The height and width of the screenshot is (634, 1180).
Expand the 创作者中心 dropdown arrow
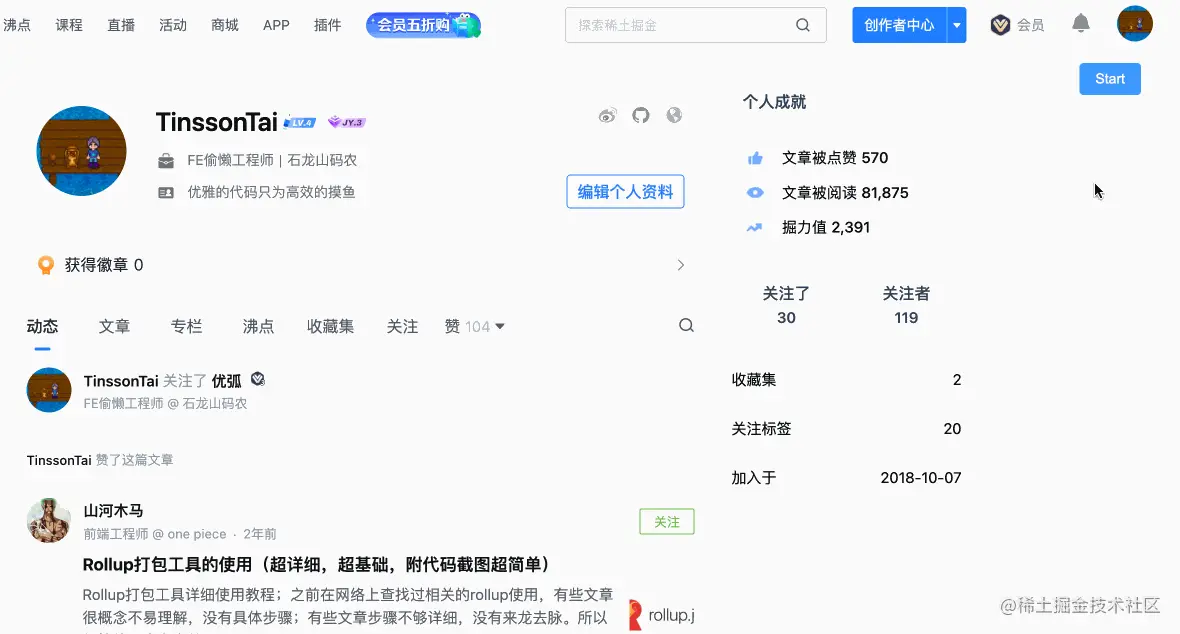(956, 25)
